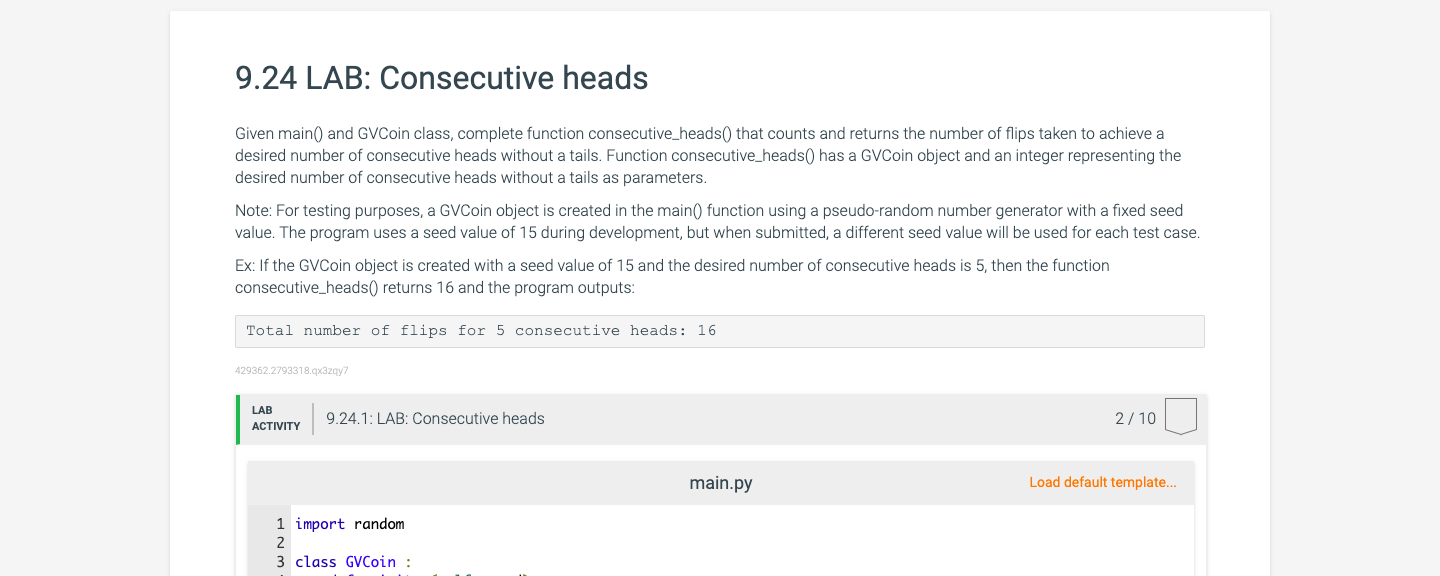Screen dimensions: 1440x576
Task: Click the 9.24.1 lab activity title
Action: coord(434,418)
